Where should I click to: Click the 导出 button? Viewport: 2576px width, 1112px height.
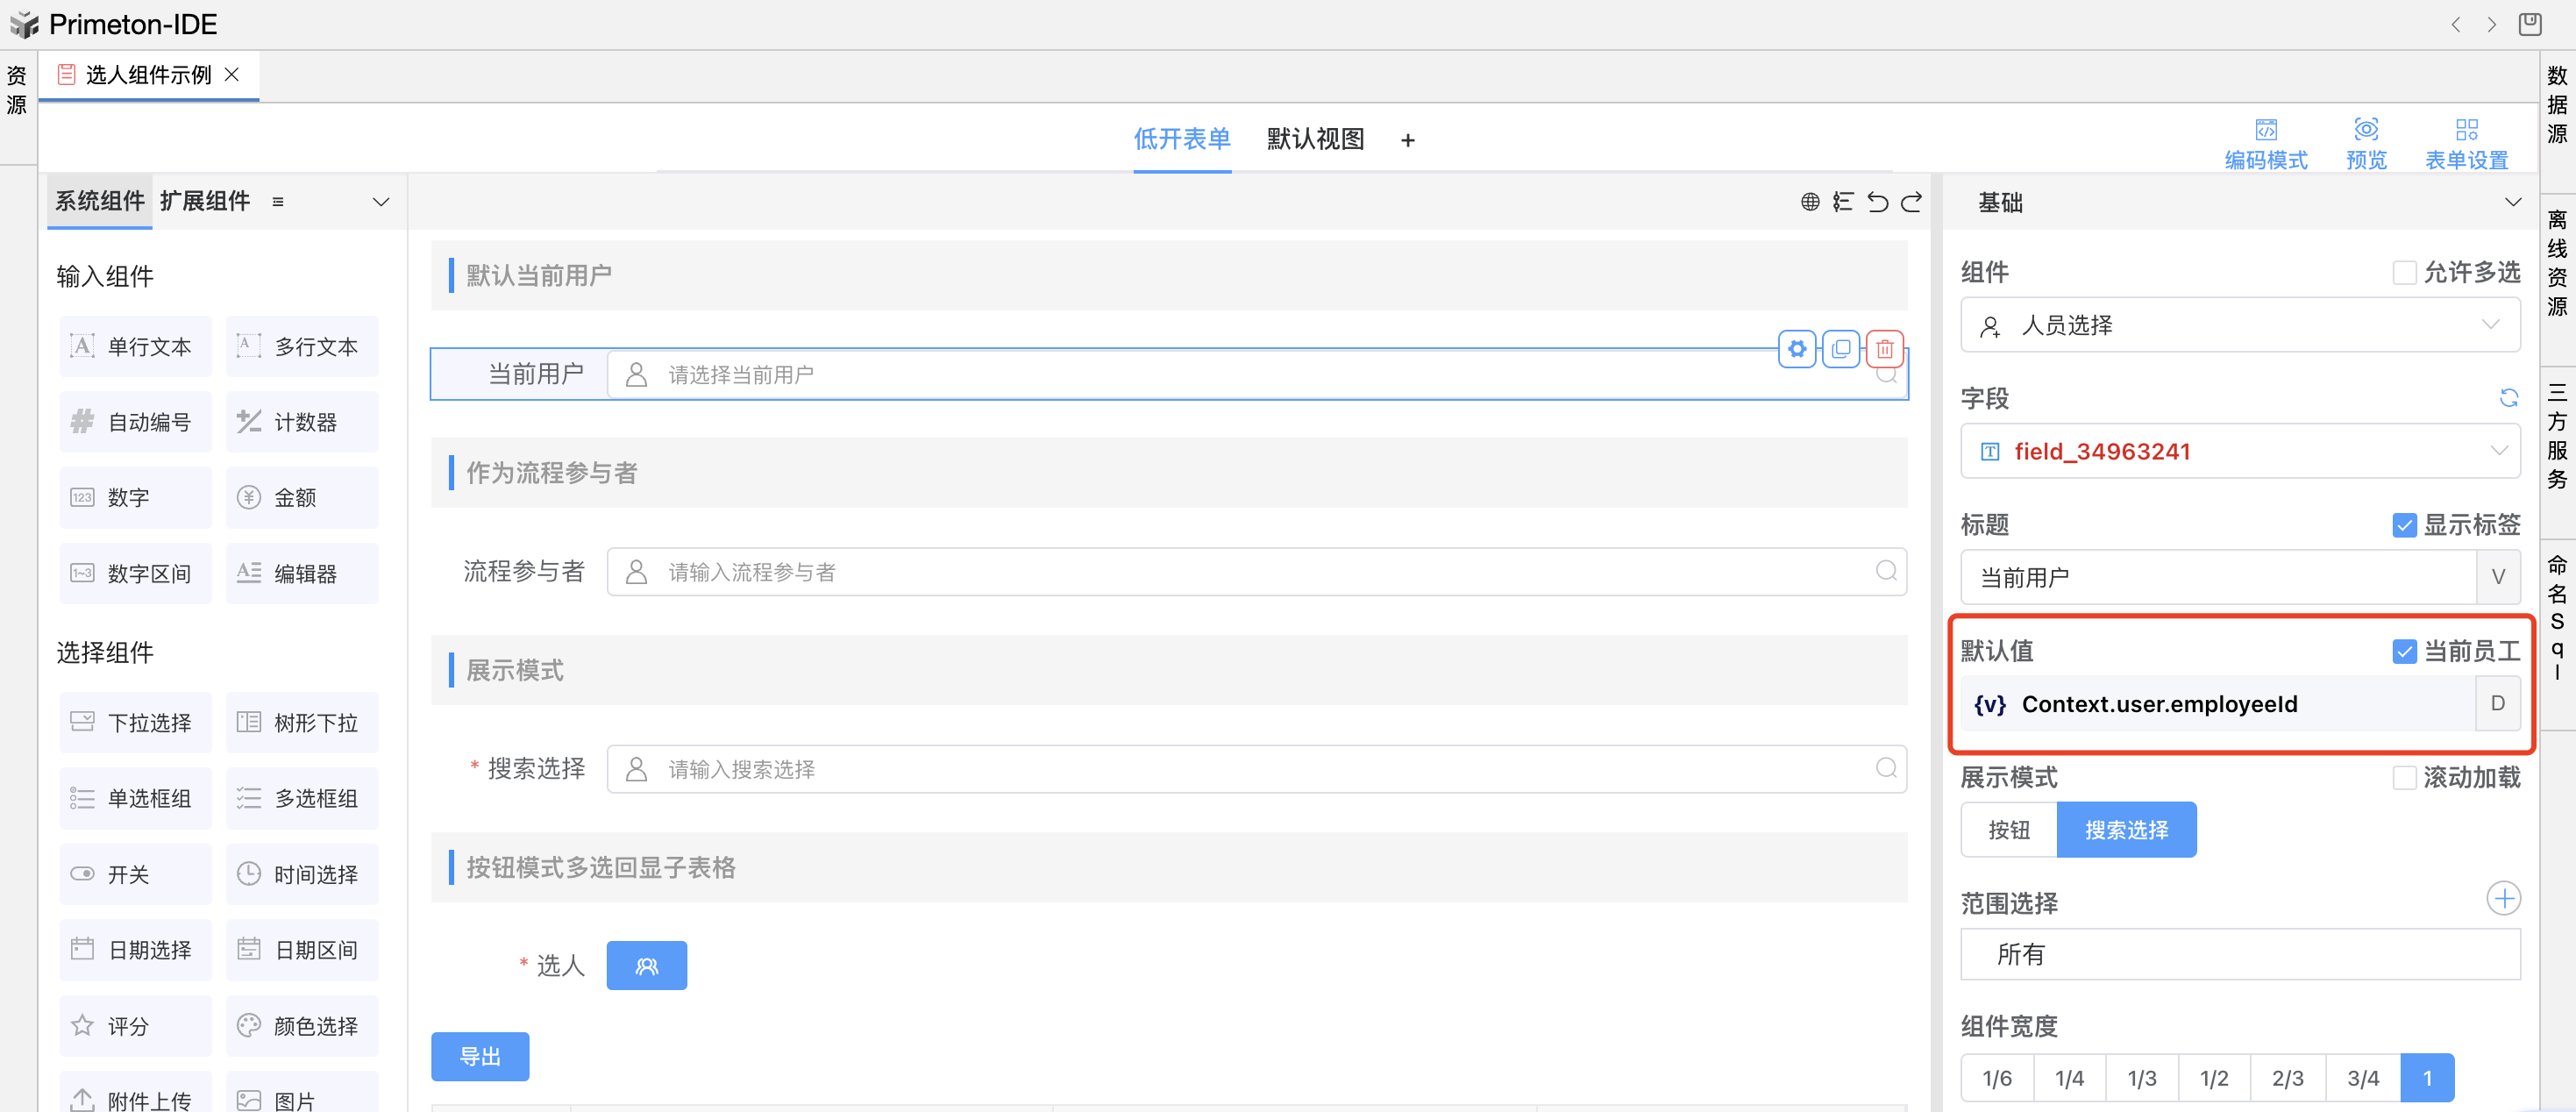[480, 1056]
